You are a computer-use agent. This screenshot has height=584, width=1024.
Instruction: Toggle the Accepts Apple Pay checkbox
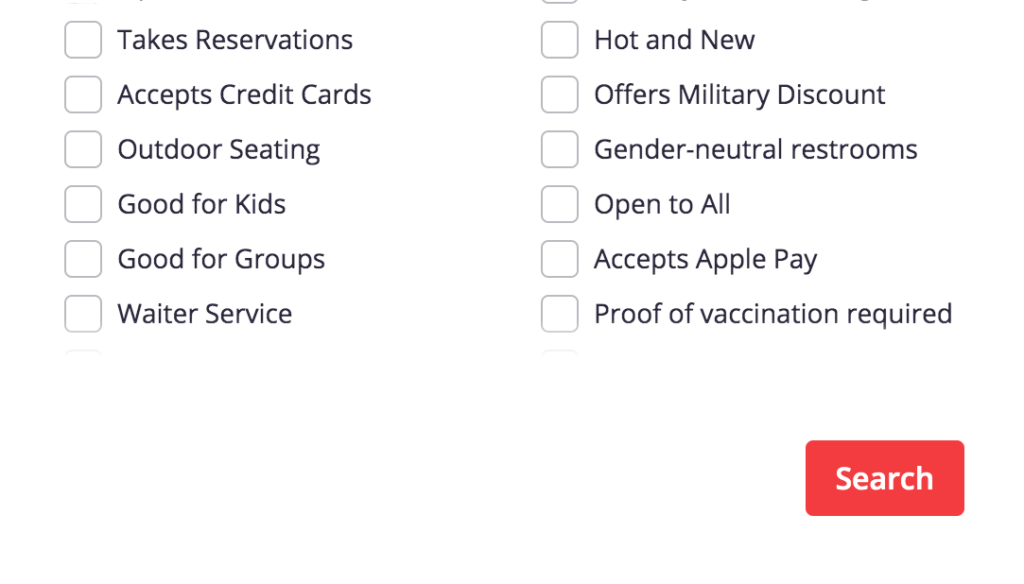560,259
